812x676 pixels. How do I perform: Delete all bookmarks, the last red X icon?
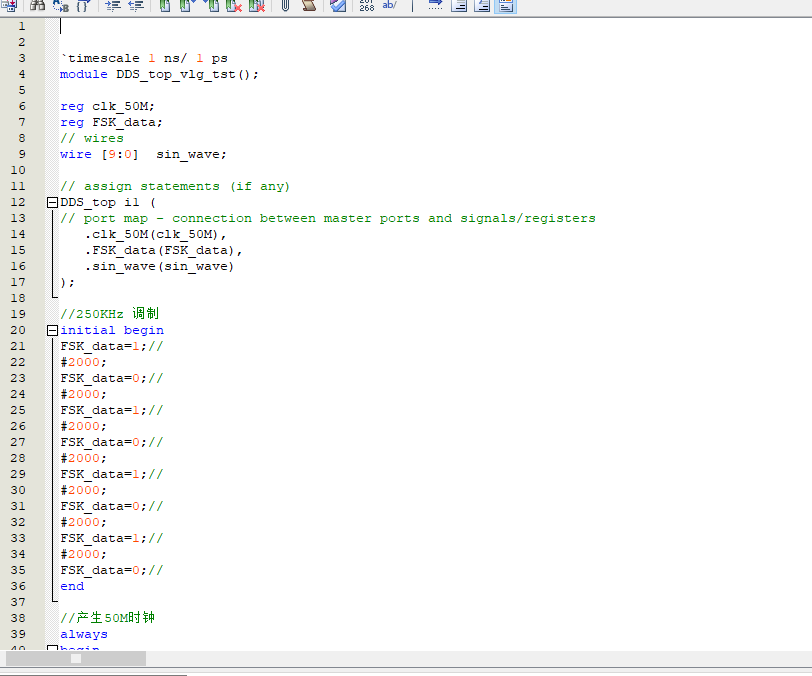coord(257,5)
